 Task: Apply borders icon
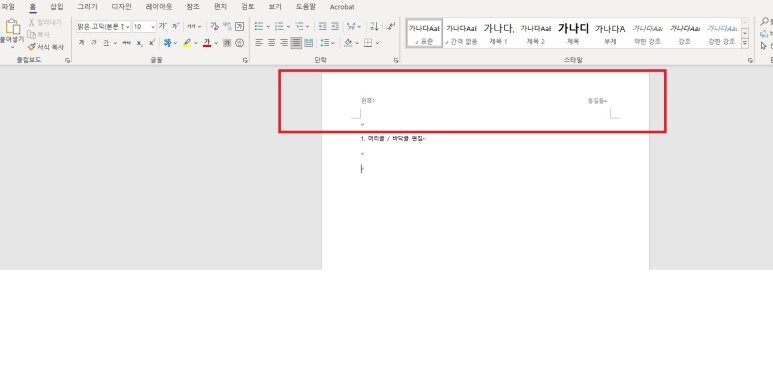pyautogui.click(x=368, y=43)
